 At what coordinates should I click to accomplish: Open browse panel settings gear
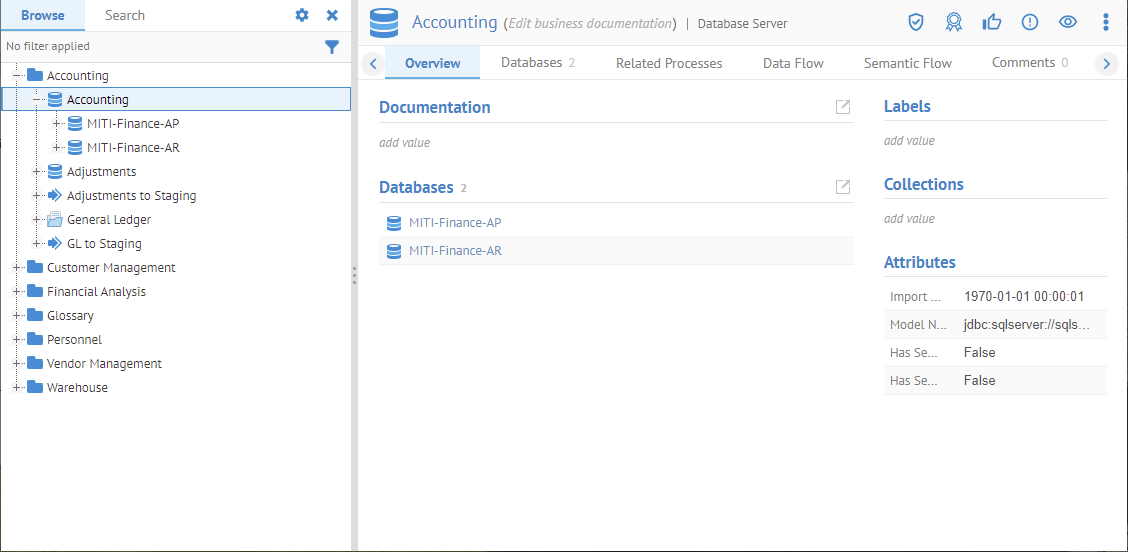tap(302, 15)
